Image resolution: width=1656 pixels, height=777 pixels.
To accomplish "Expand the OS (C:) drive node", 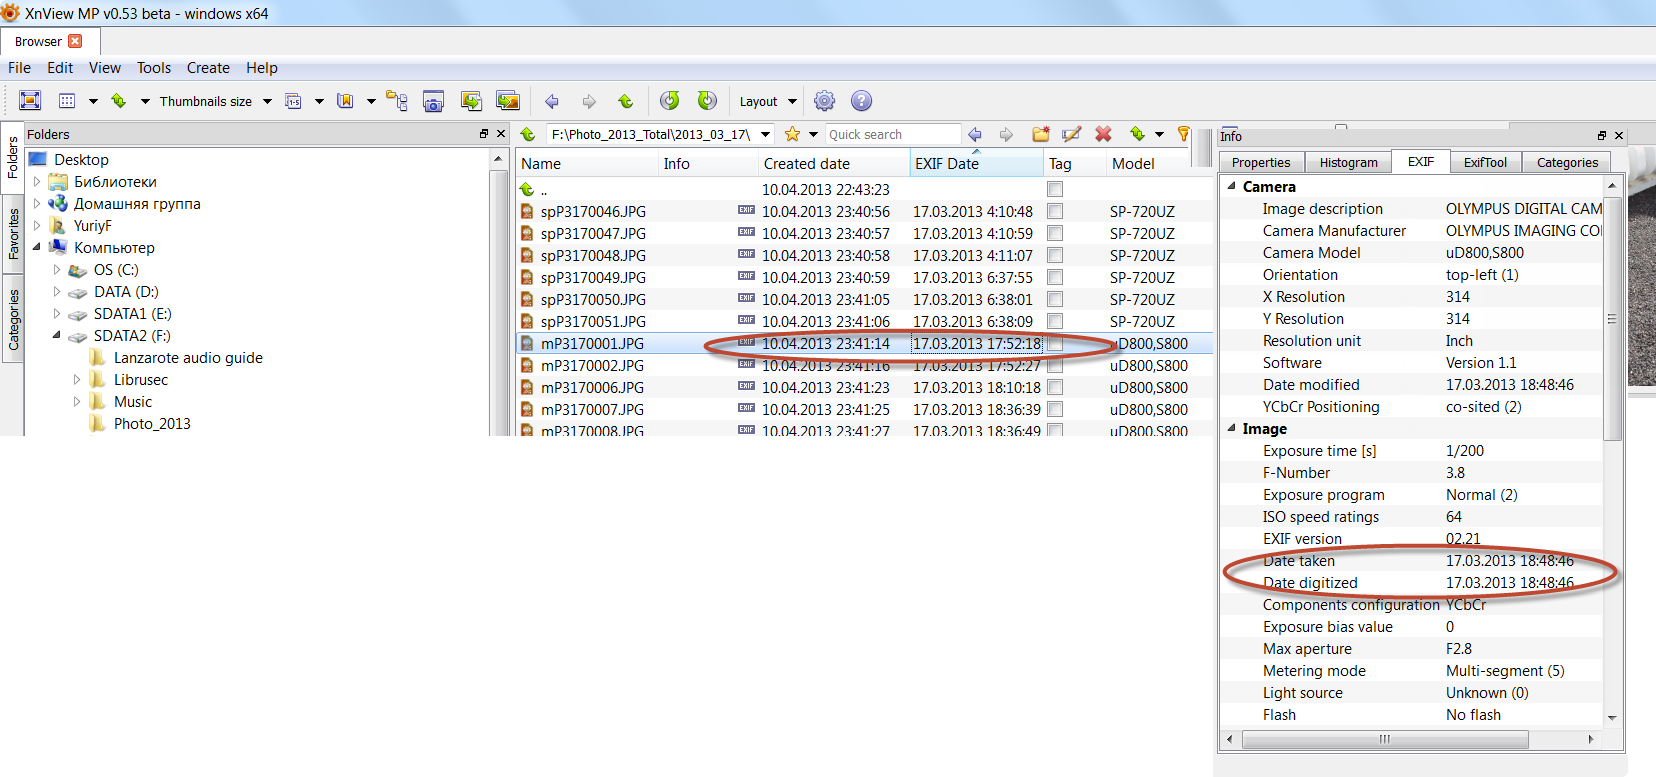I will [x=57, y=270].
